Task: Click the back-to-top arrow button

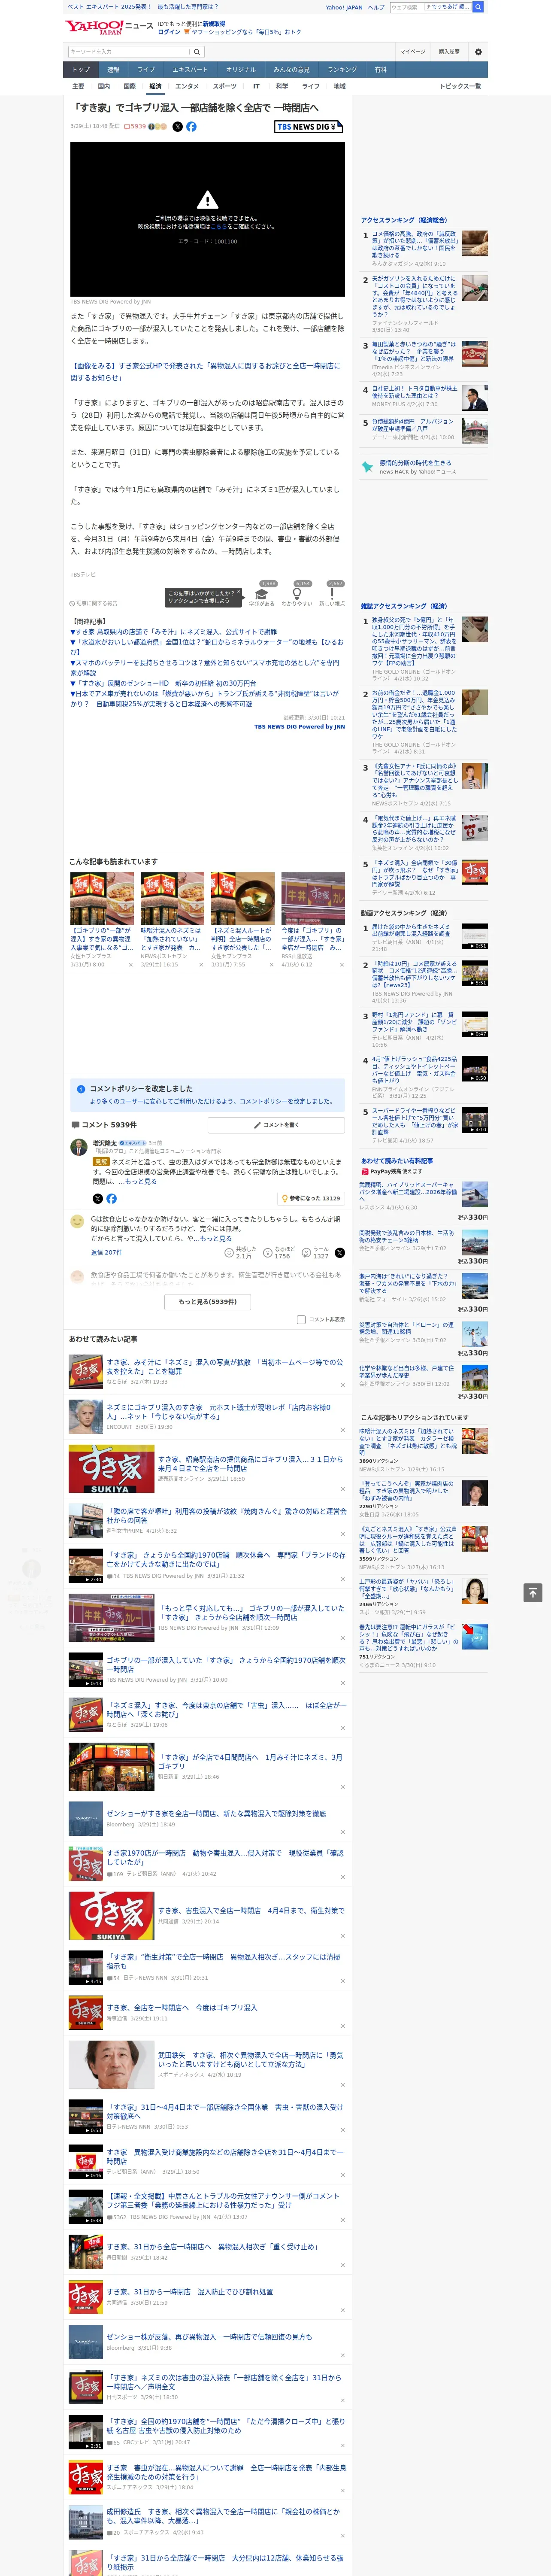Action: tap(533, 1592)
